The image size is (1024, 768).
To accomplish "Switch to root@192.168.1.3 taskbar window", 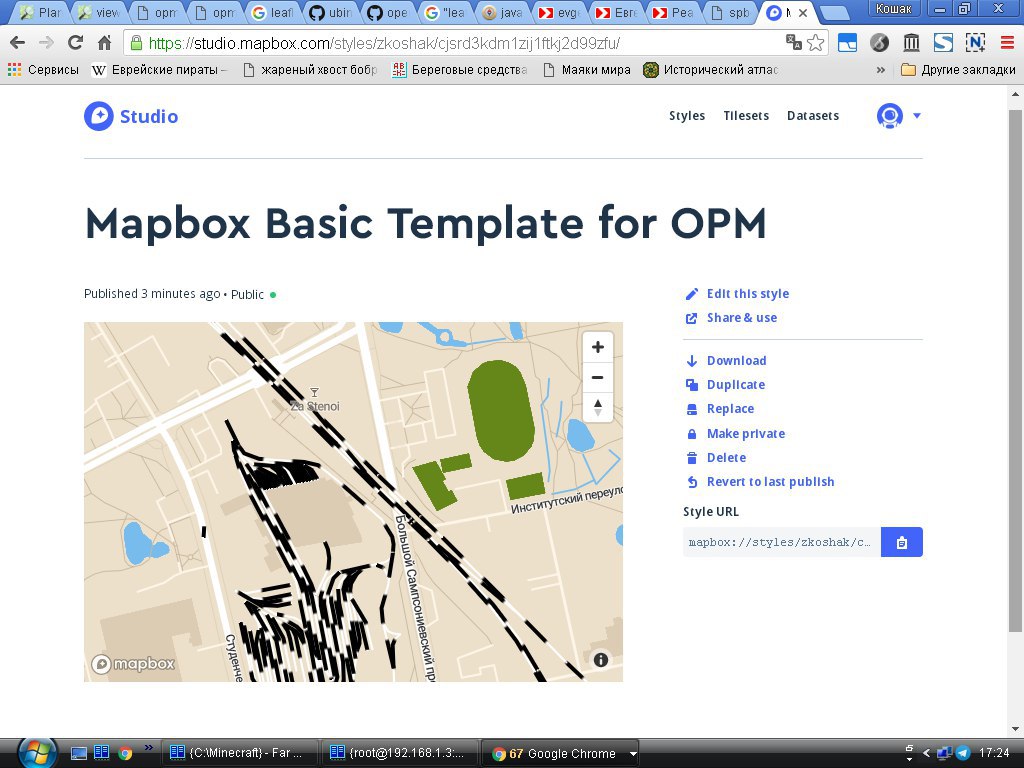I will (x=398, y=753).
